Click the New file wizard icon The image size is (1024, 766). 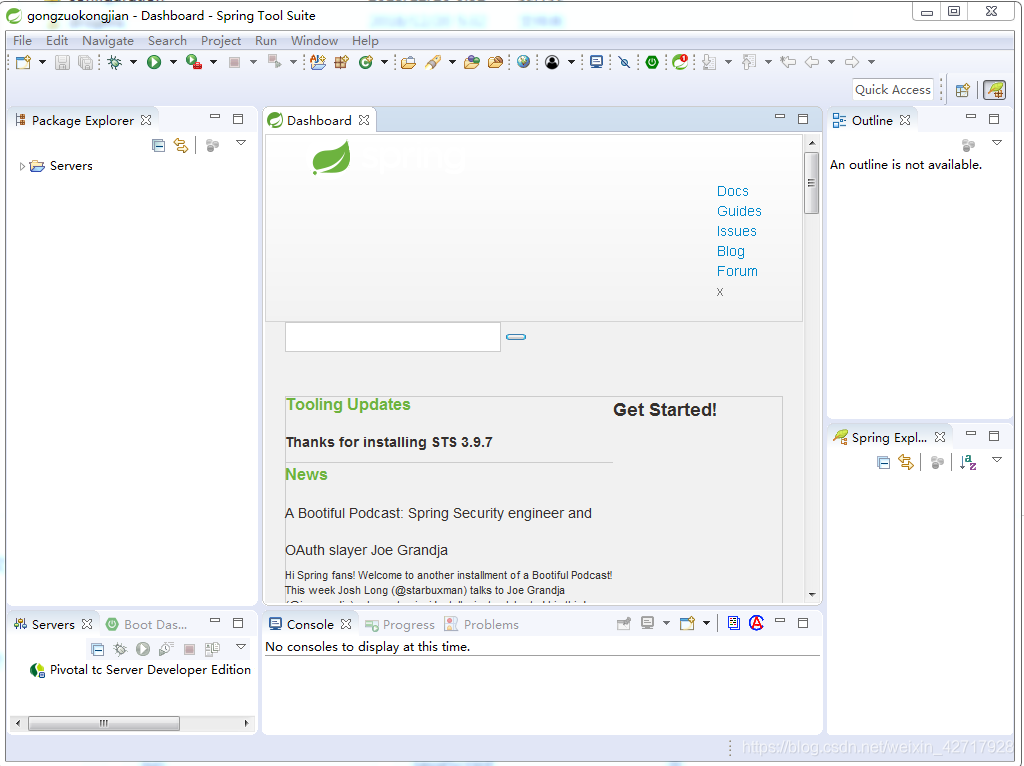pyautogui.click(x=24, y=62)
